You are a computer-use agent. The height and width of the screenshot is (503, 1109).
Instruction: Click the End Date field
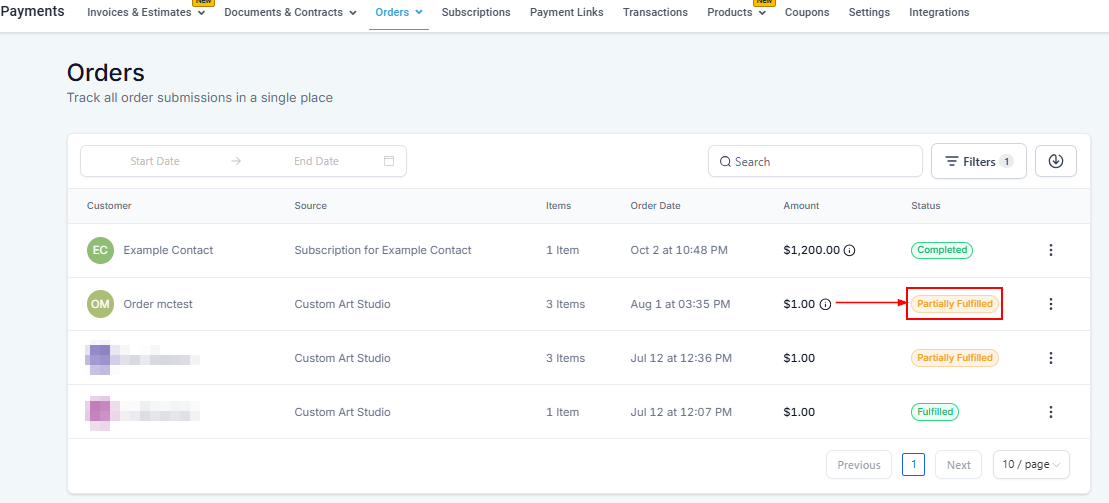[x=316, y=161]
